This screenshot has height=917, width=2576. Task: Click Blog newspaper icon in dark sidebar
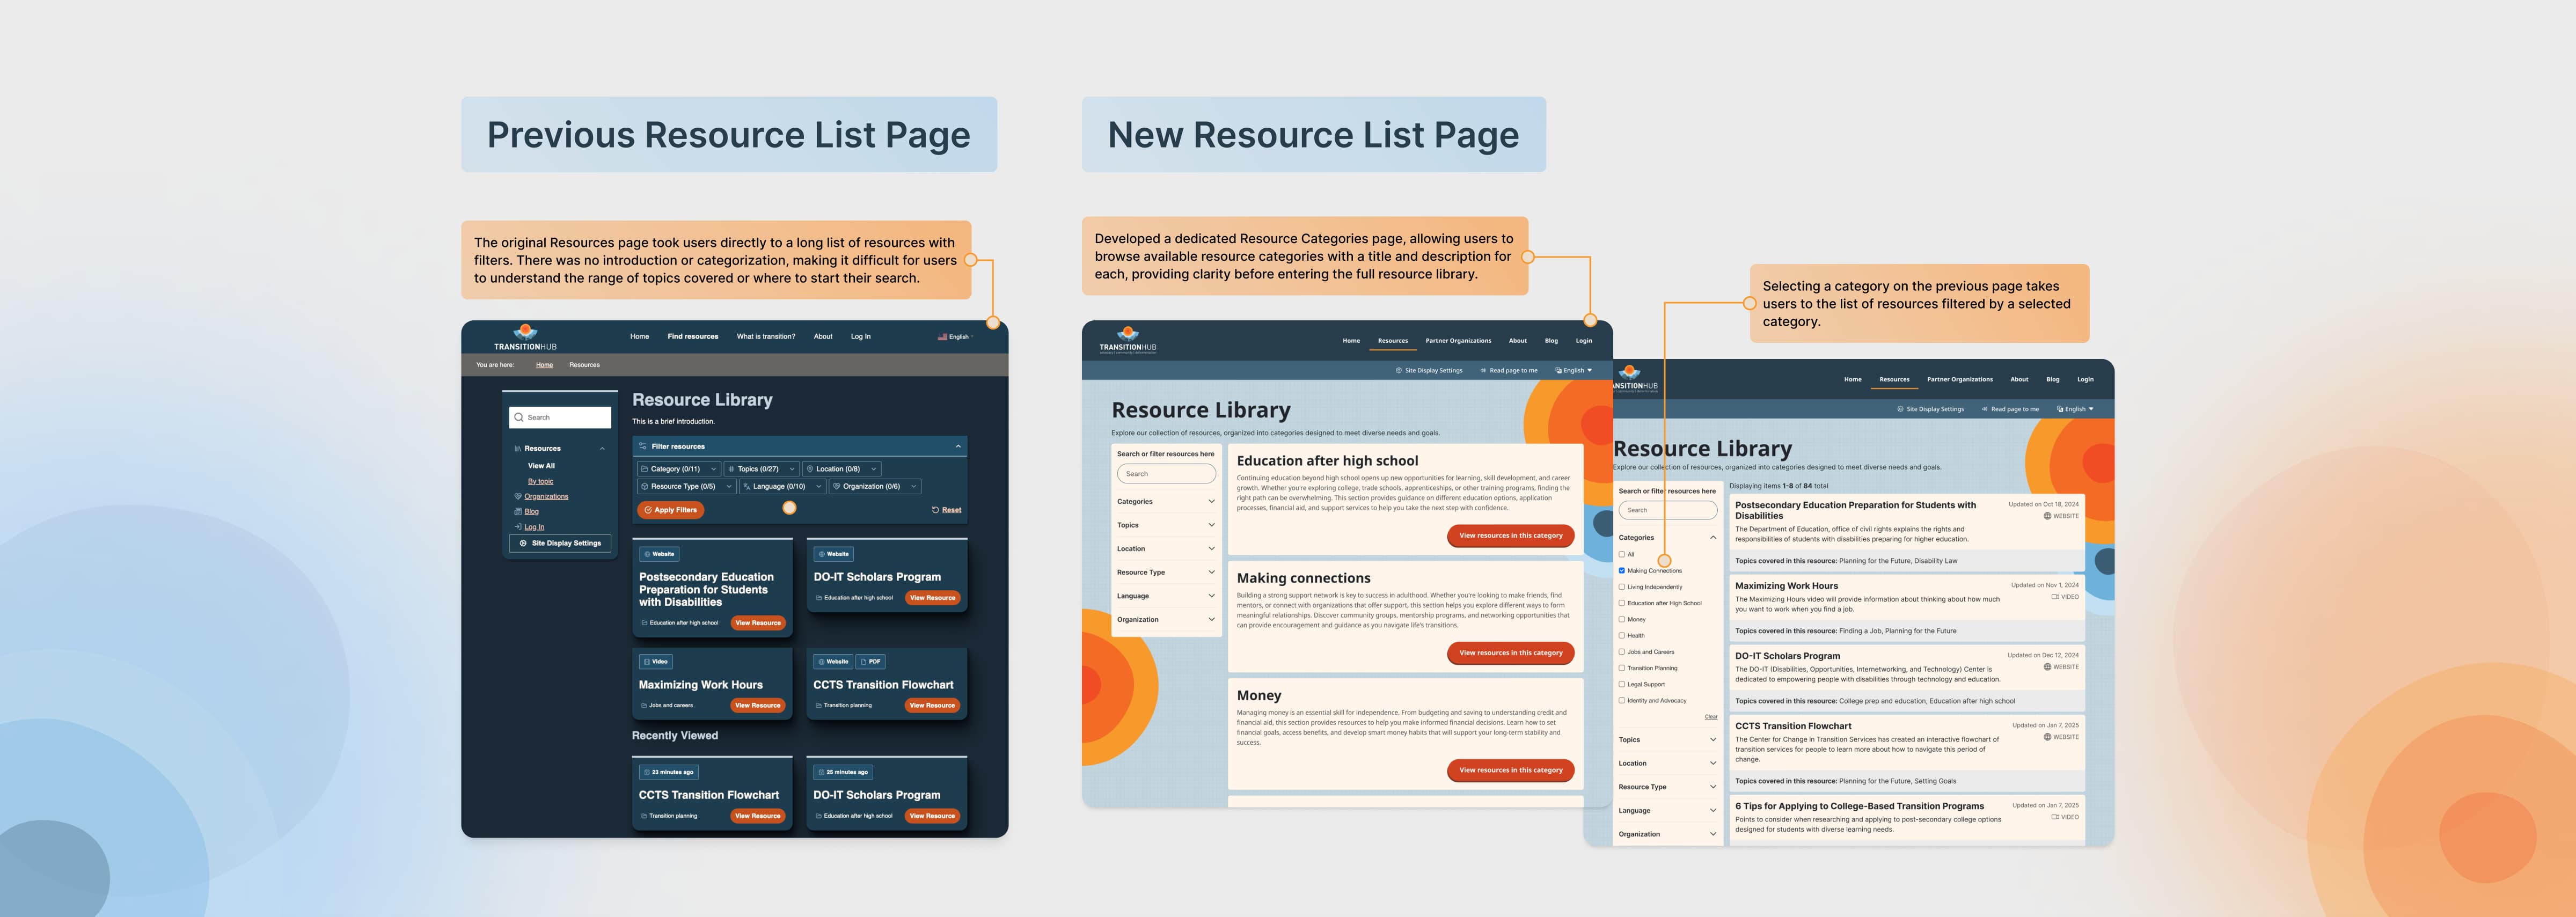click(x=518, y=511)
